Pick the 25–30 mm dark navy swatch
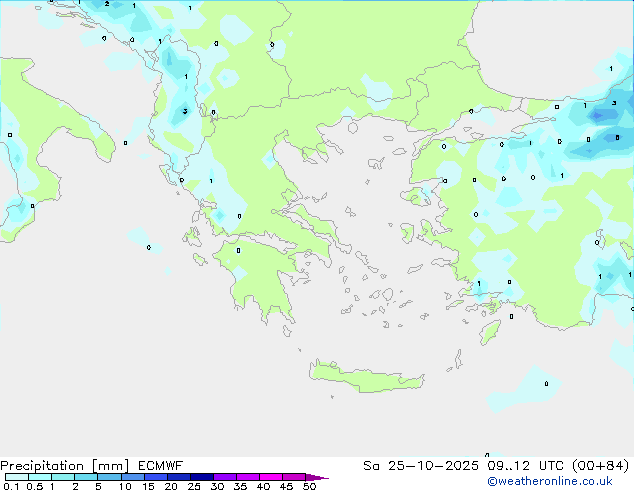Screen dimensions: 634x490 tap(201, 477)
